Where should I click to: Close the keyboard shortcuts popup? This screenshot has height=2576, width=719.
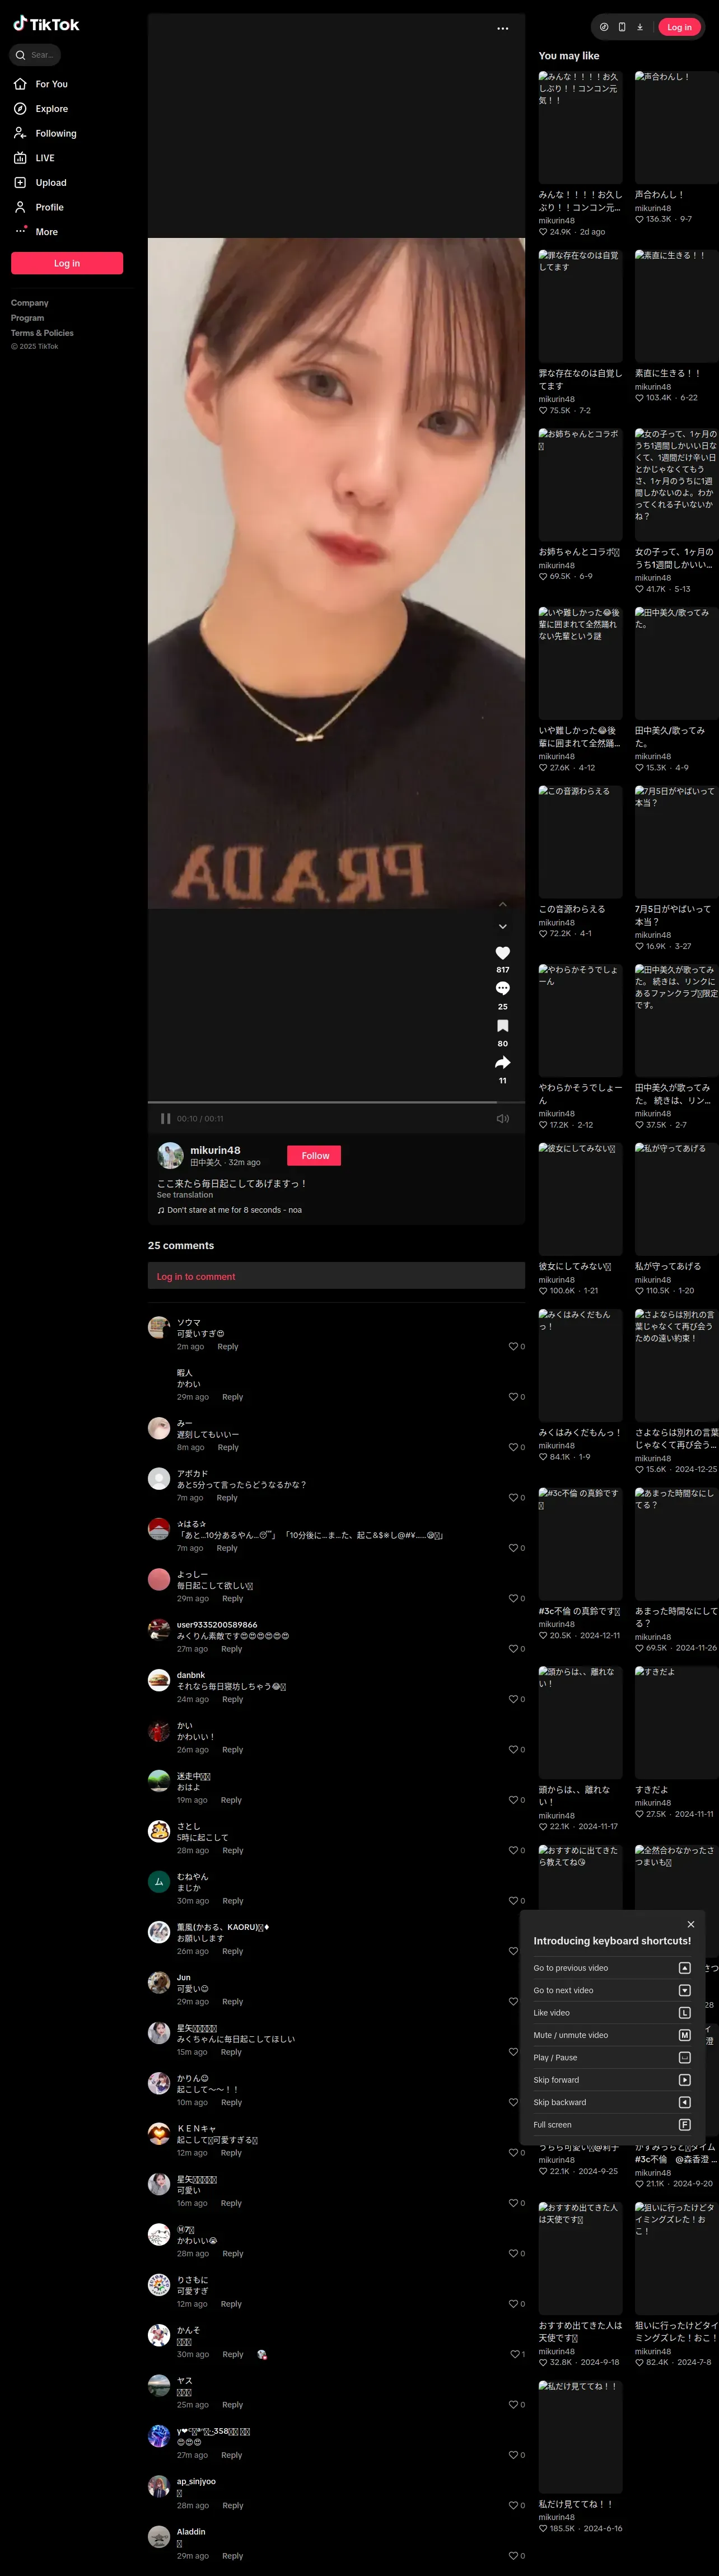pyautogui.click(x=691, y=1924)
